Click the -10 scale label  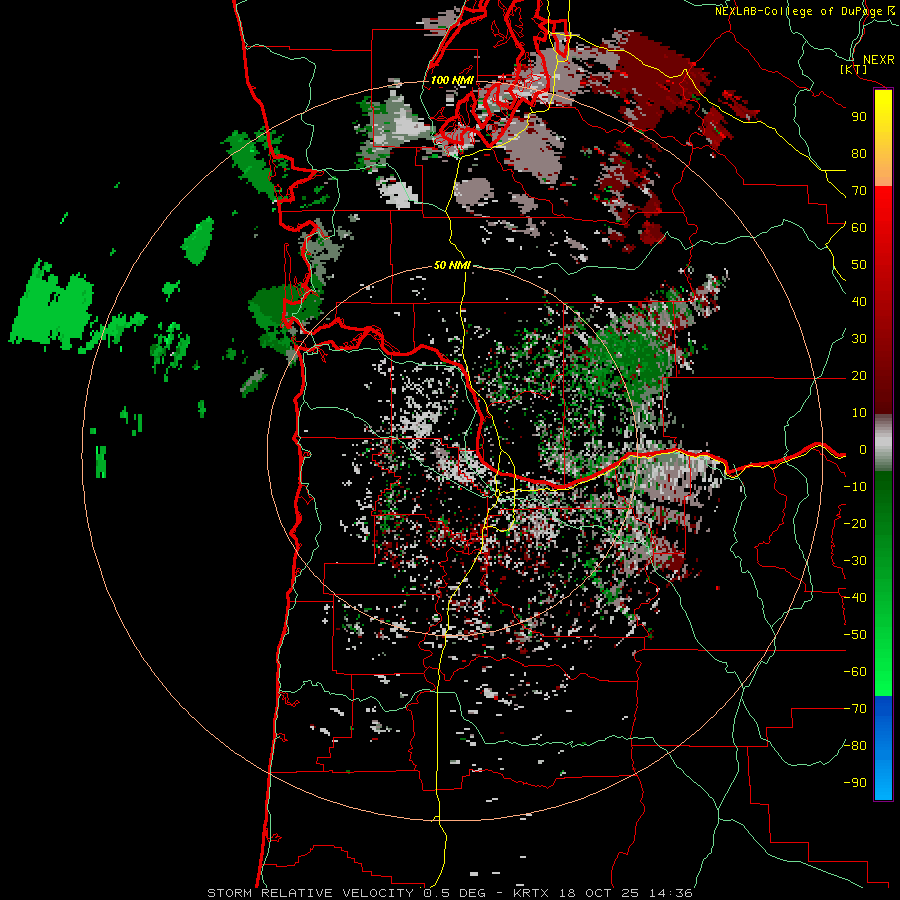point(855,487)
